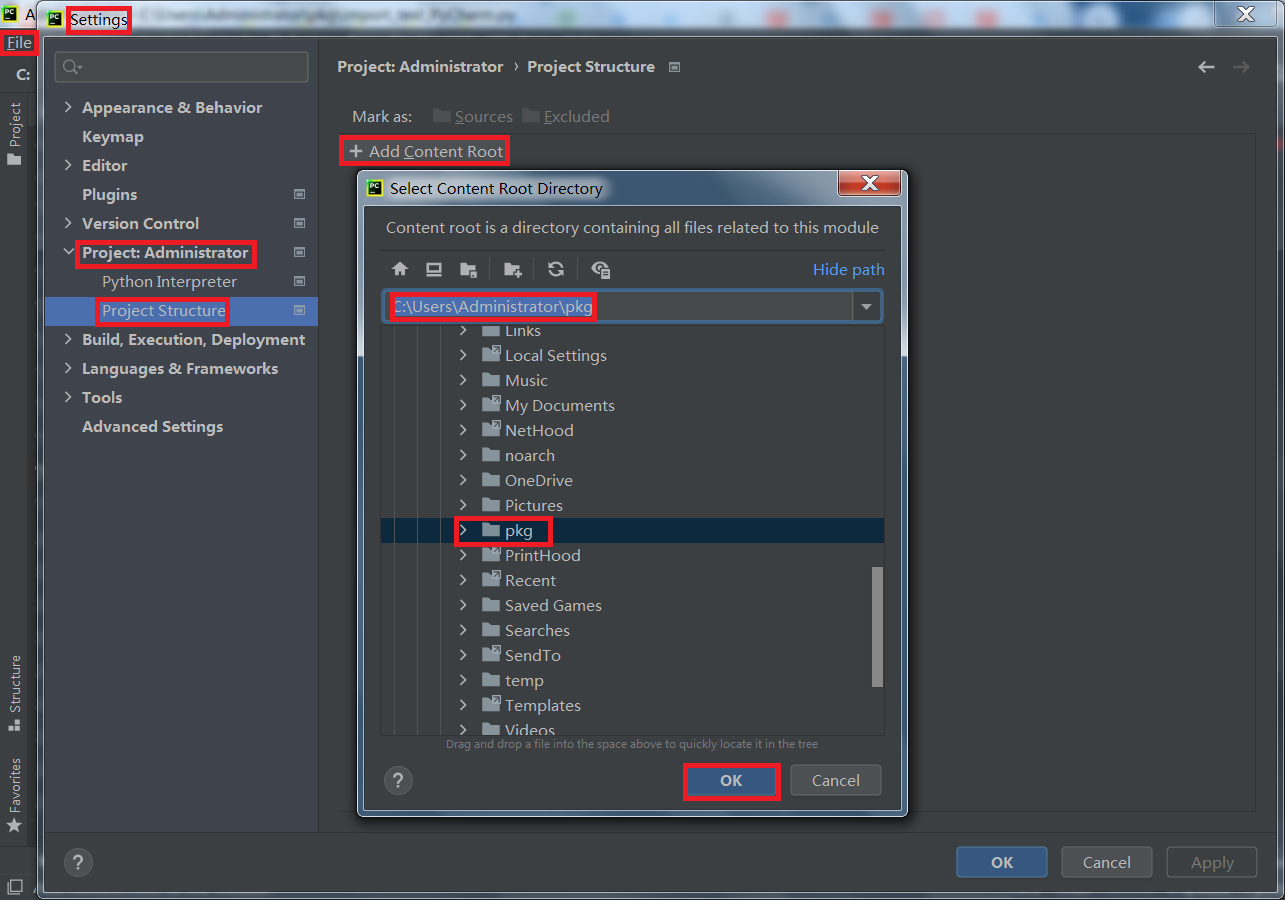1285x900 pixels.
Task: Click the project-level icon beside Version Control
Action: pyautogui.click(x=299, y=223)
